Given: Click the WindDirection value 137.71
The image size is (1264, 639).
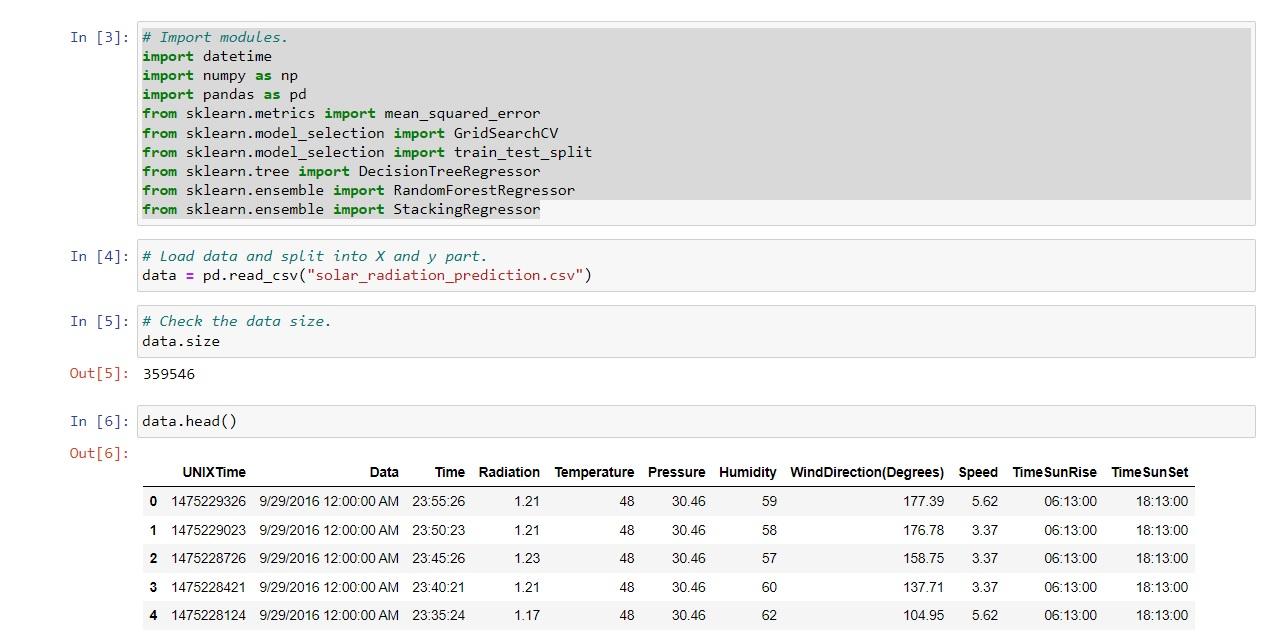Looking at the screenshot, I should click(x=923, y=587).
